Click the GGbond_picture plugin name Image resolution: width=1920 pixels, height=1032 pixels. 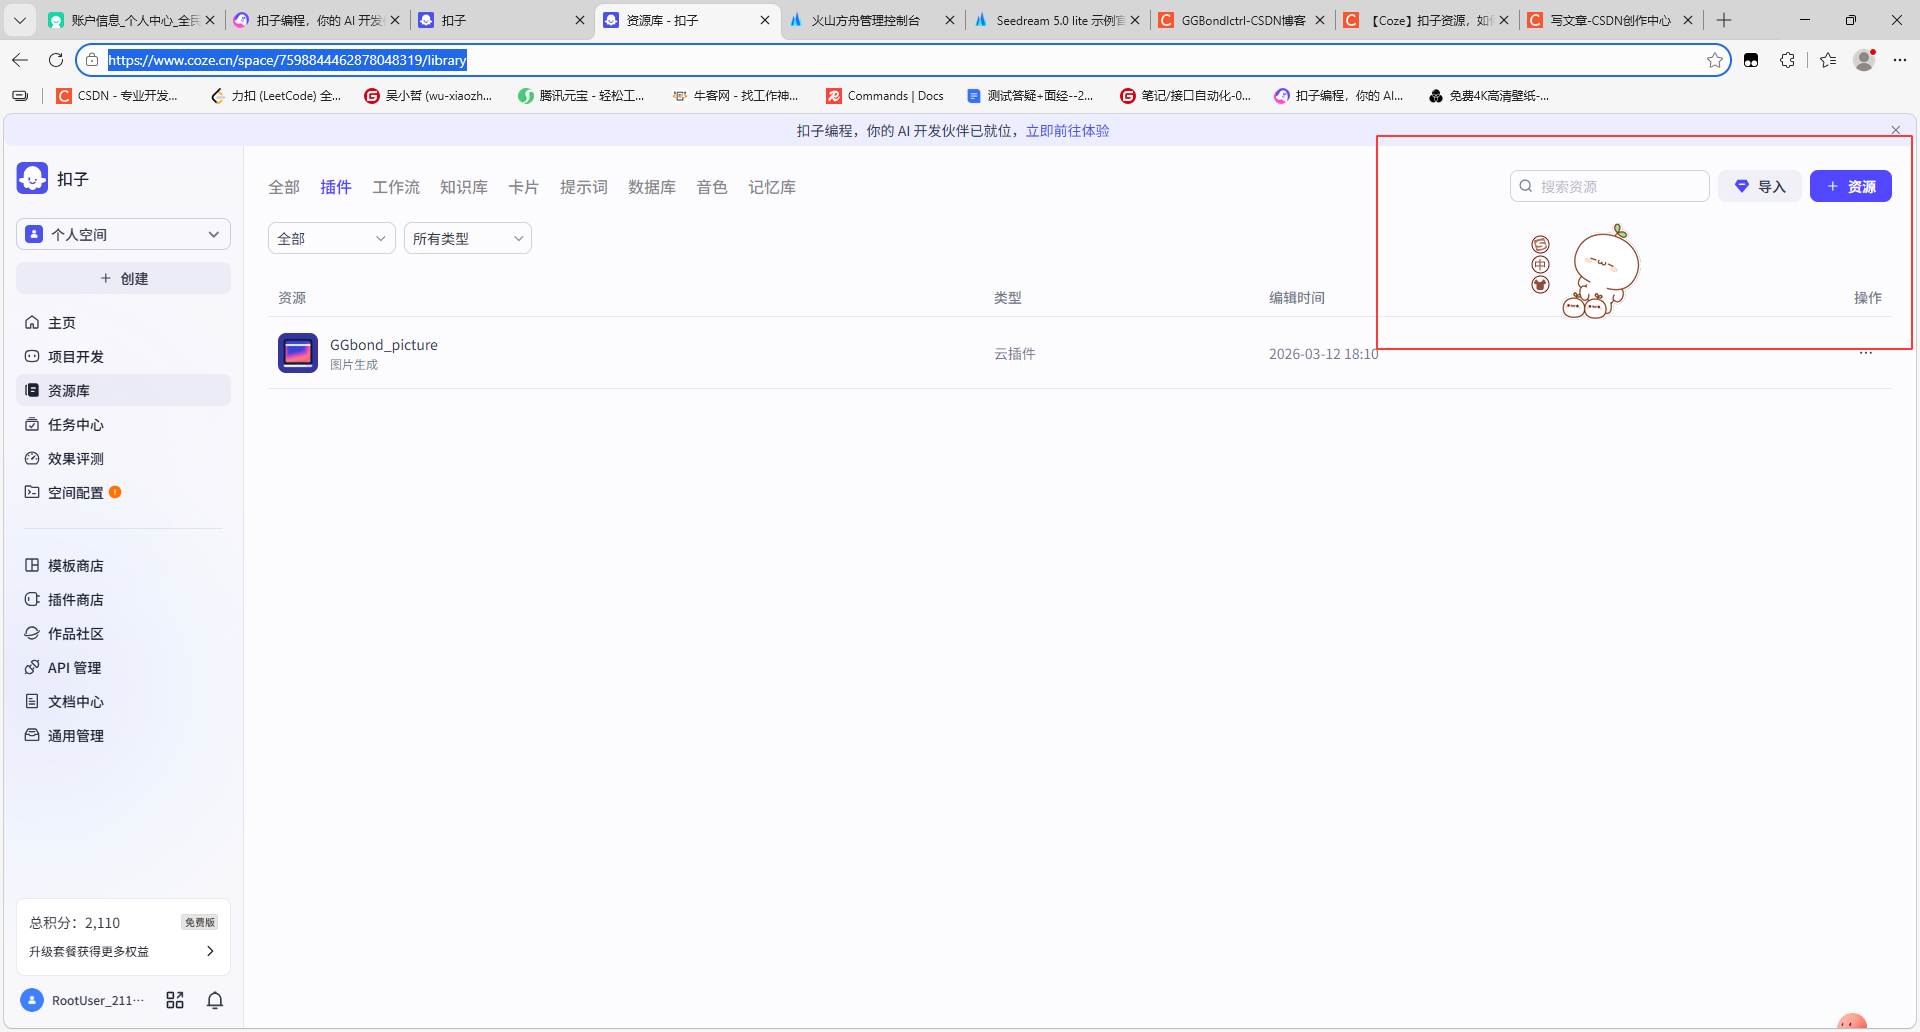tap(384, 345)
